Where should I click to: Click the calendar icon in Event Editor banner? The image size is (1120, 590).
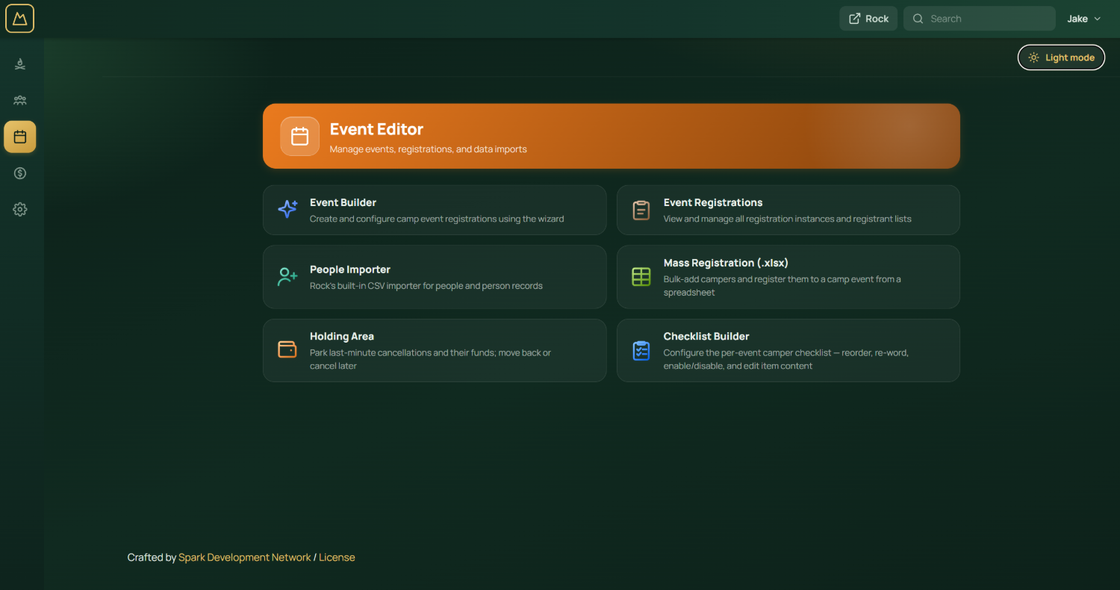(300, 136)
